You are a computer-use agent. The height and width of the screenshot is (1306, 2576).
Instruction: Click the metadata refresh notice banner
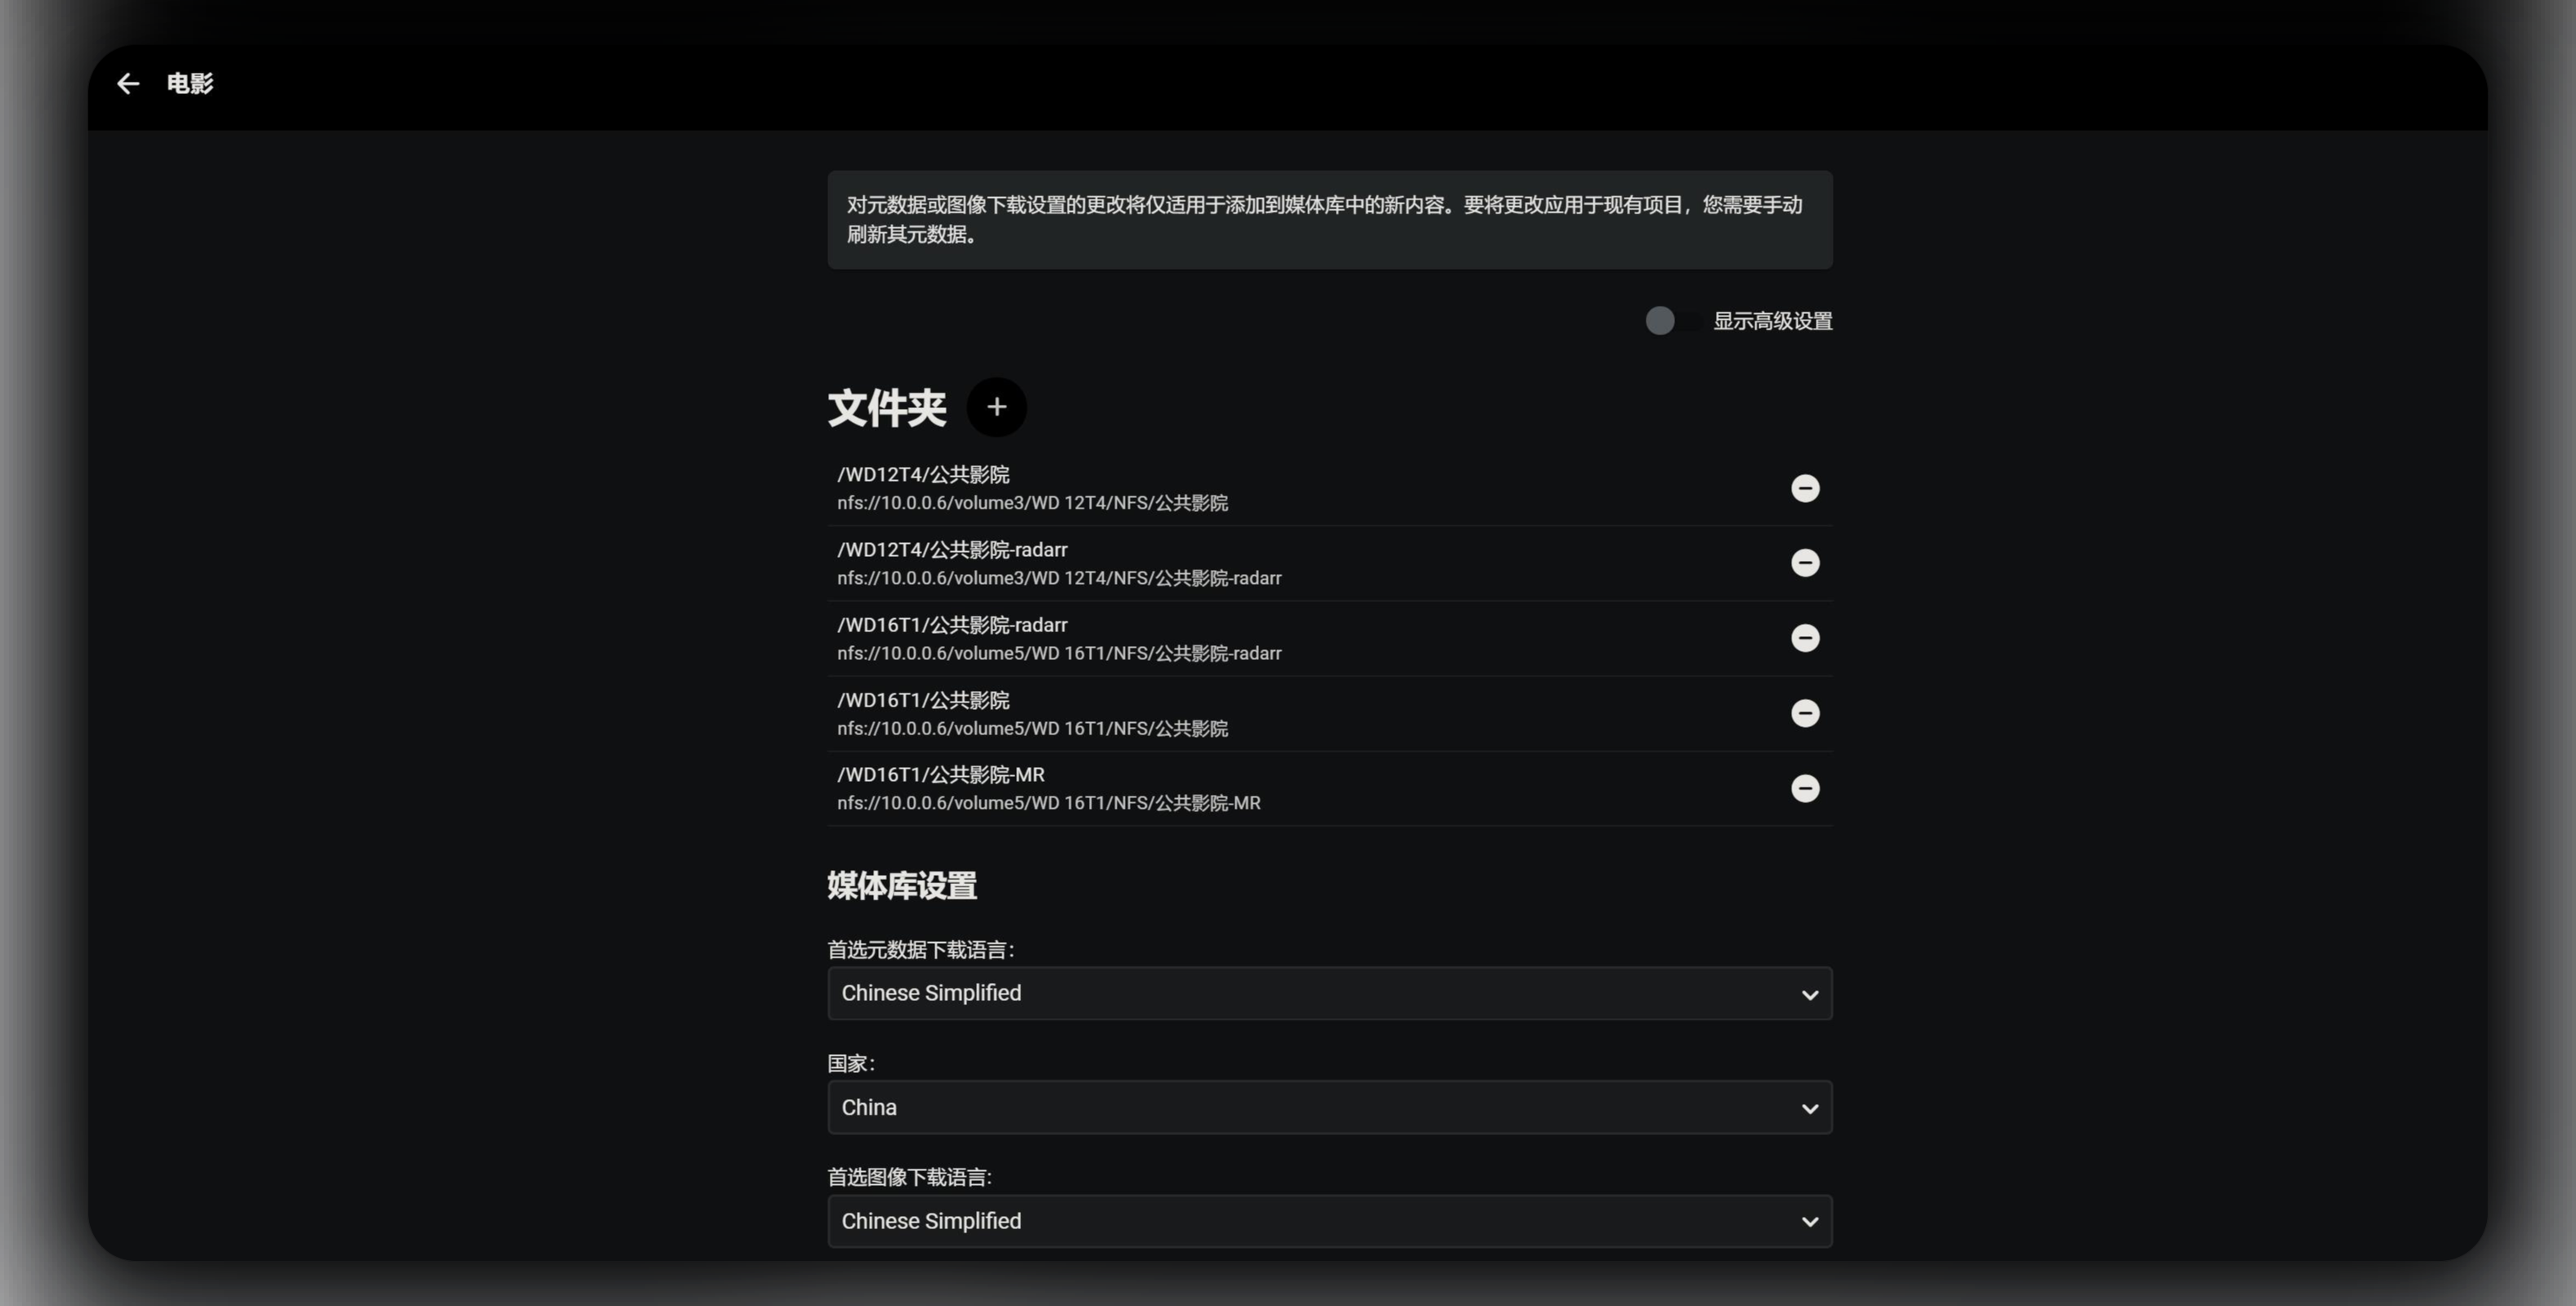[1330, 219]
